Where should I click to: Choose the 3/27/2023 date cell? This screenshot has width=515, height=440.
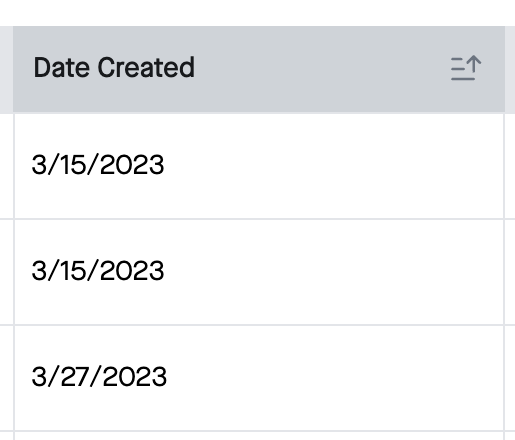(x=259, y=378)
